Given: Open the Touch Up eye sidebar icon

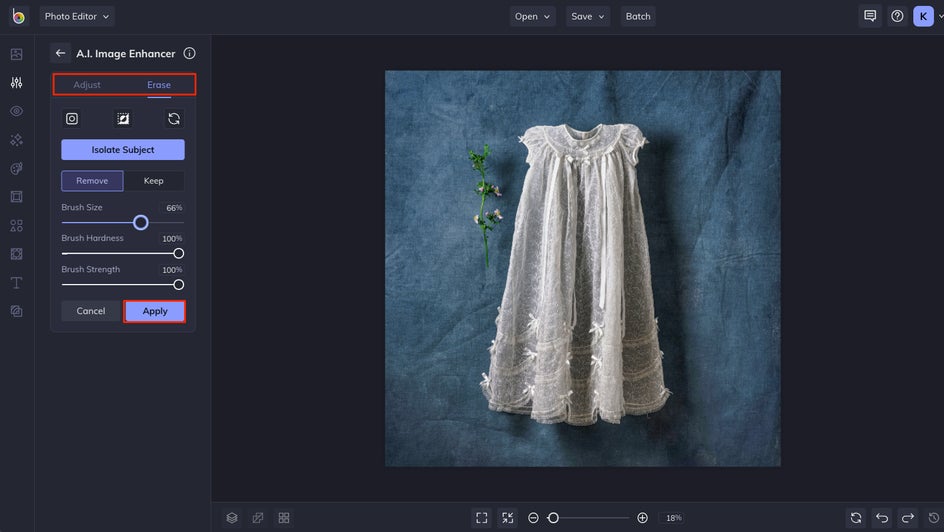Looking at the screenshot, I should click(x=17, y=111).
